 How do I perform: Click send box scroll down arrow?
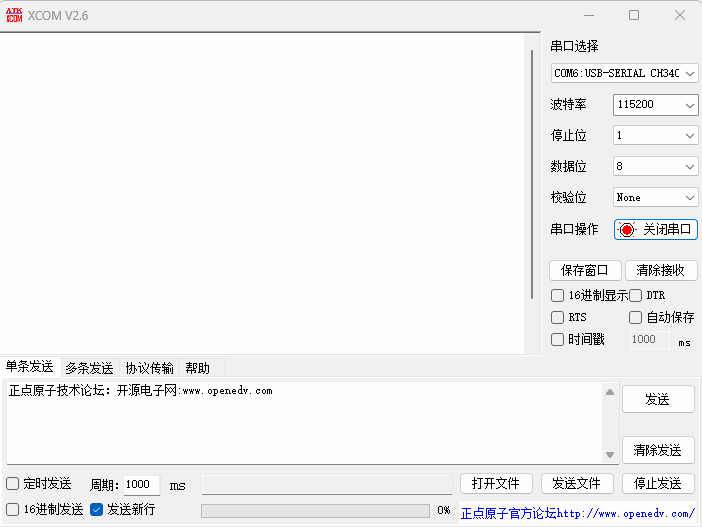(x=610, y=455)
